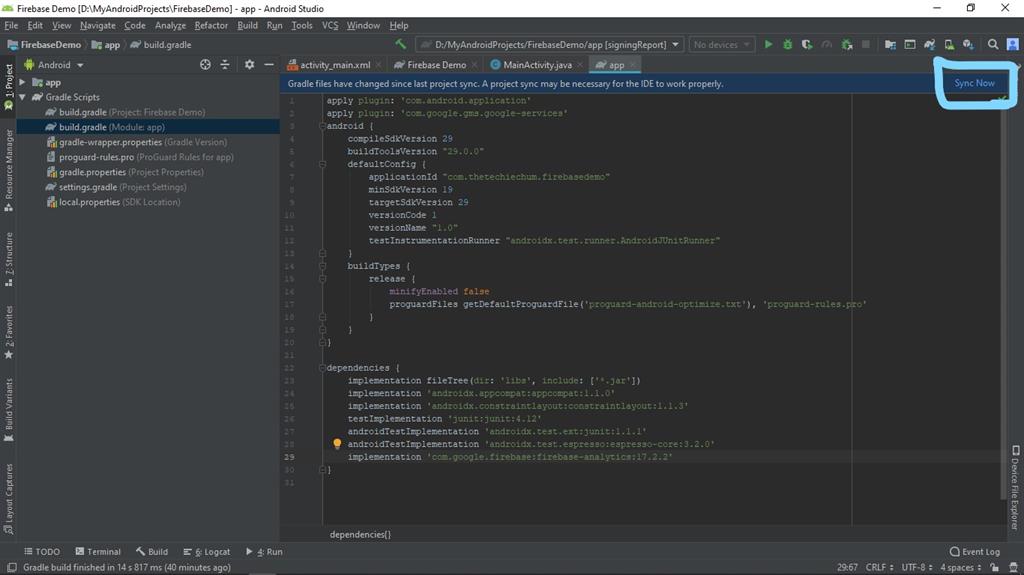Screen dimensions: 1024x575
Task: Toggle the Device File Explorer panel
Action: click(x=1014, y=487)
